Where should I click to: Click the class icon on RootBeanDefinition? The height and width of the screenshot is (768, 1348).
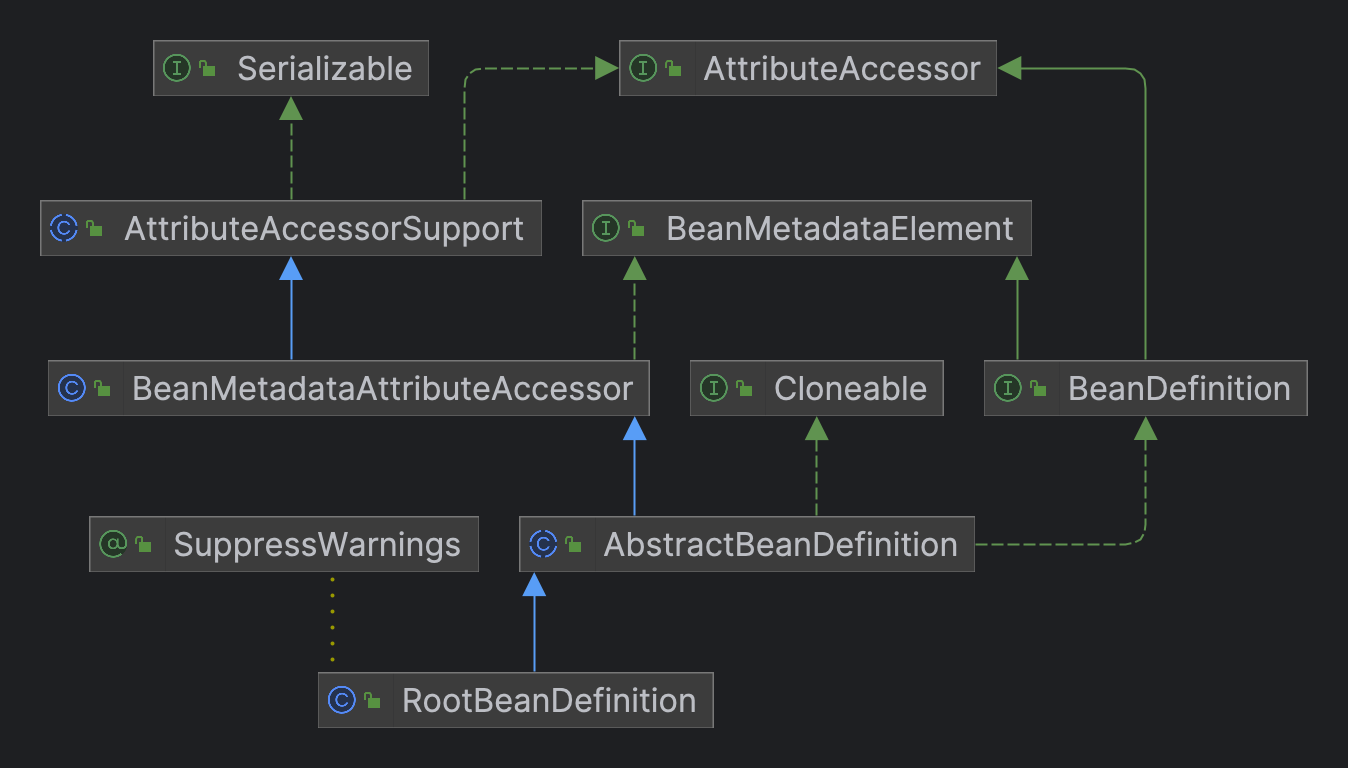click(x=341, y=700)
